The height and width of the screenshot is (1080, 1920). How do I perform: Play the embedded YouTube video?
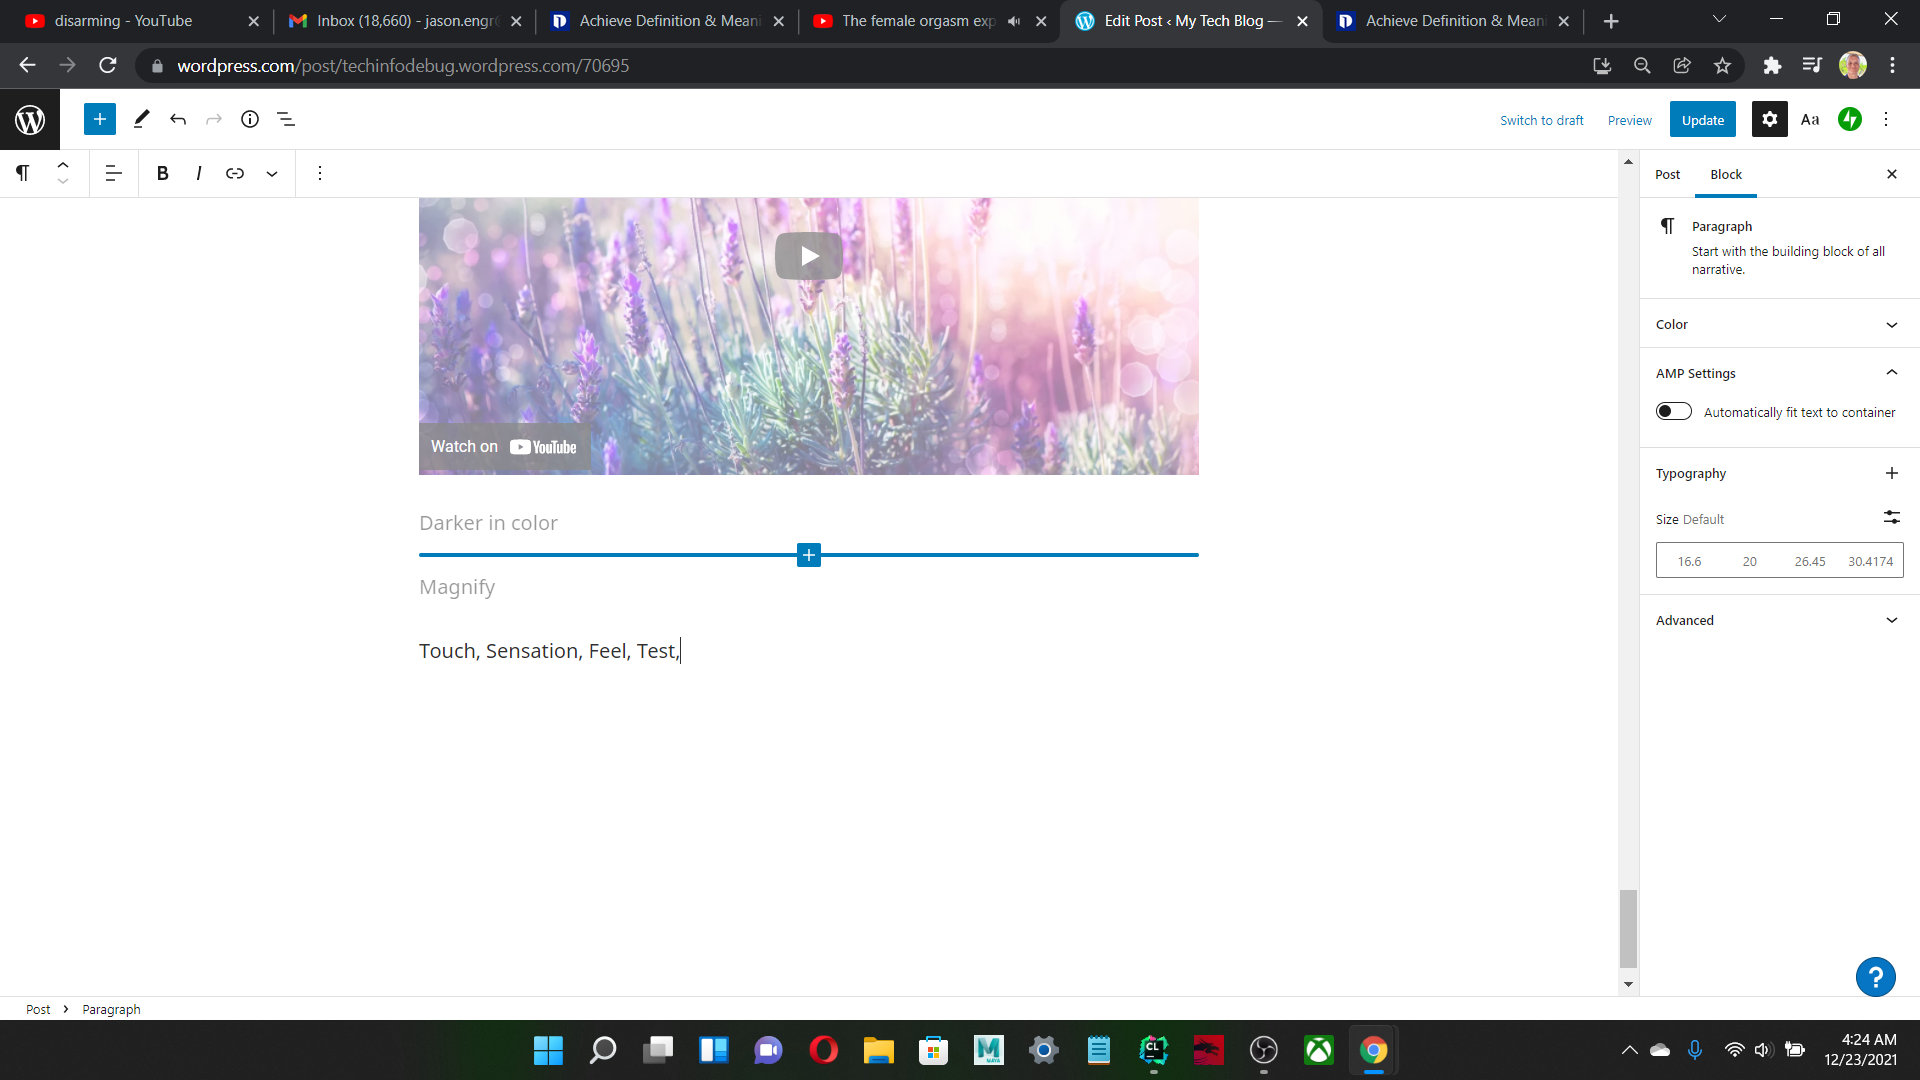(x=808, y=256)
